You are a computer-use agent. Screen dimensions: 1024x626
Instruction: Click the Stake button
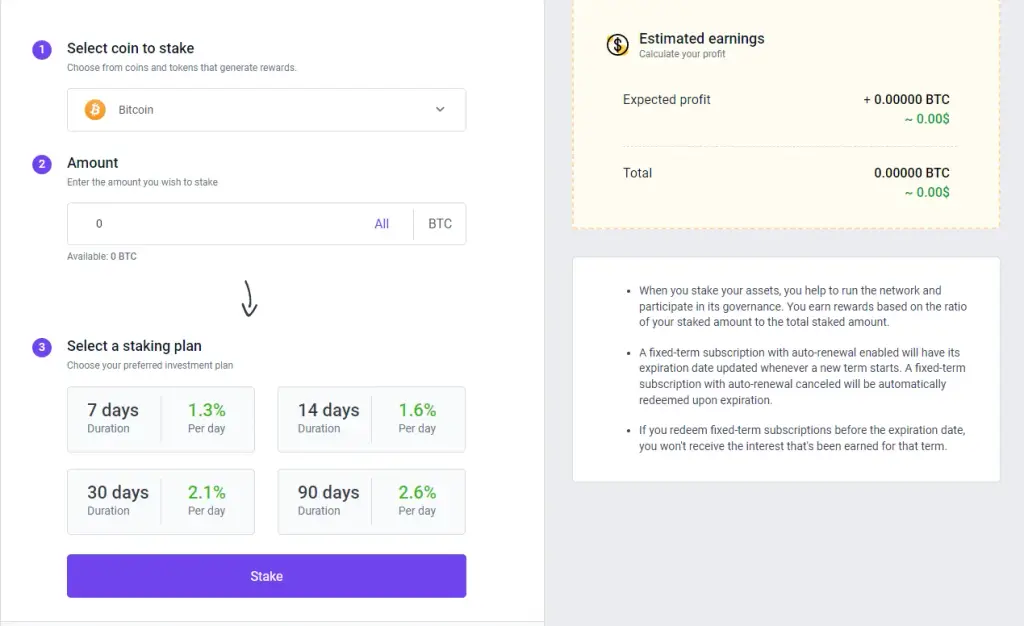pos(266,576)
